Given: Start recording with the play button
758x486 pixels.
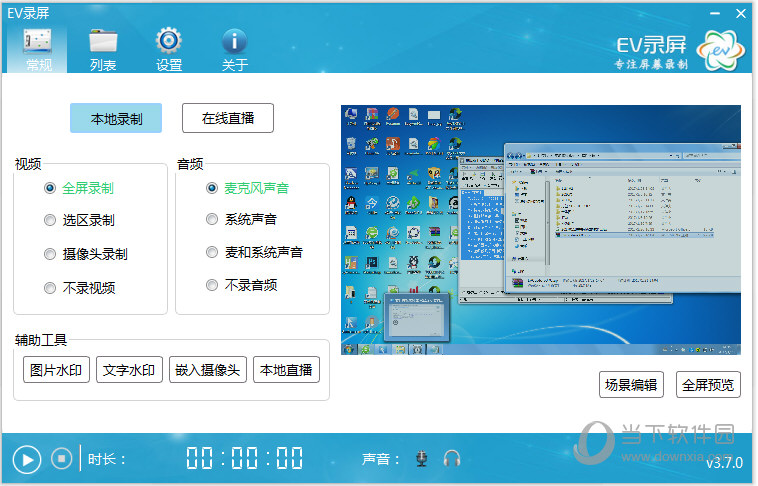Looking at the screenshot, I should 27,460.
